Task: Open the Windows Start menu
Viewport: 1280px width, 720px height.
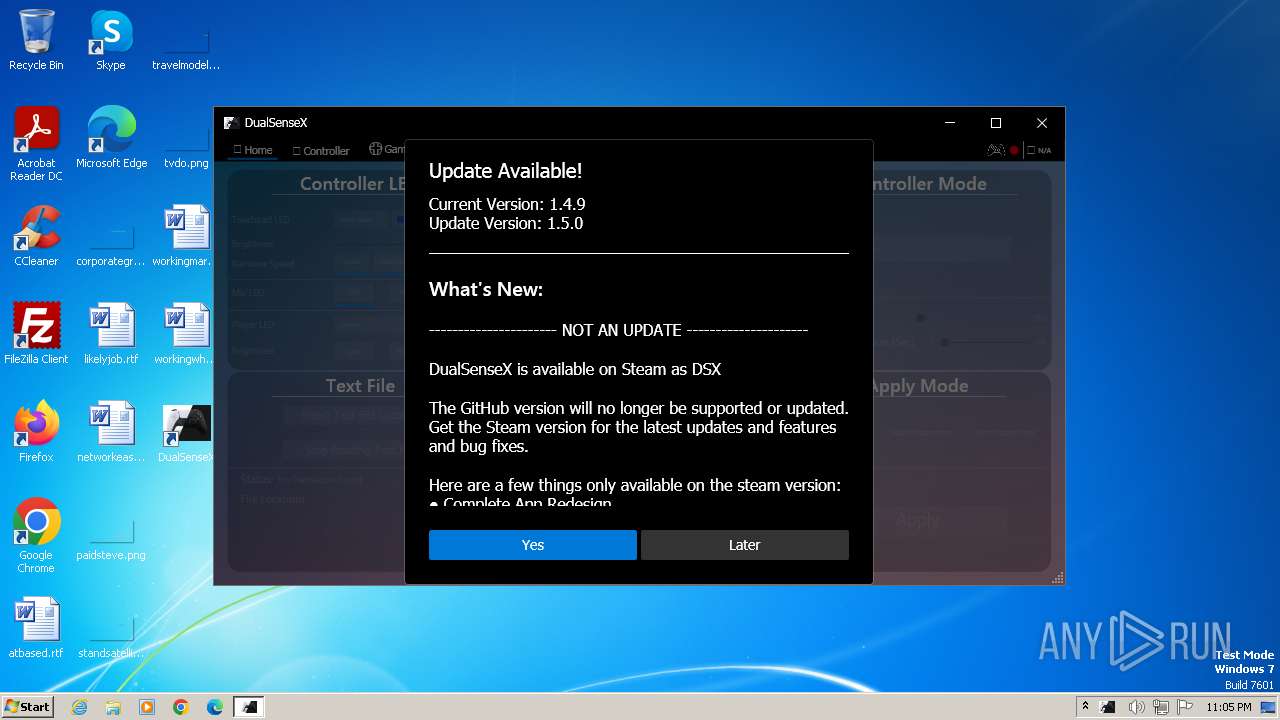Action: click(27, 706)
